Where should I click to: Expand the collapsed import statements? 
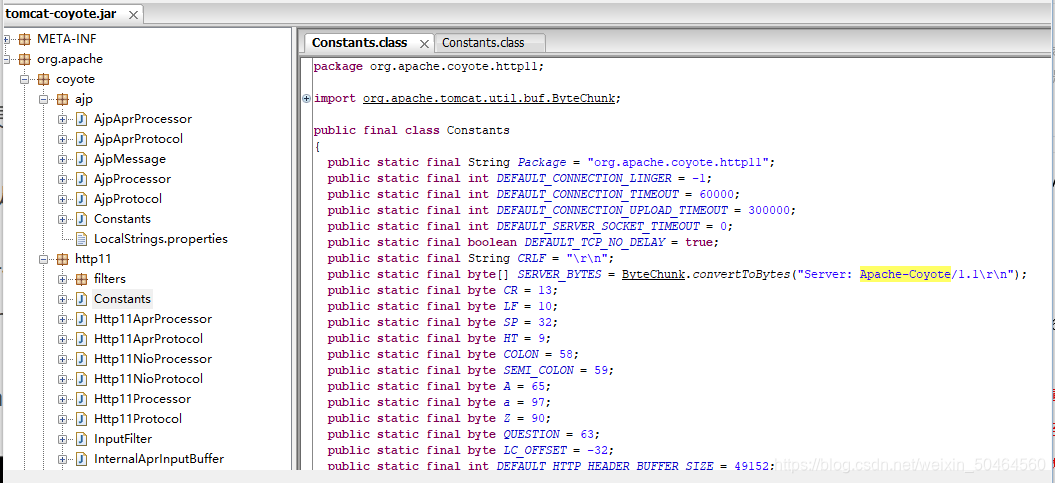pos(307,98)
